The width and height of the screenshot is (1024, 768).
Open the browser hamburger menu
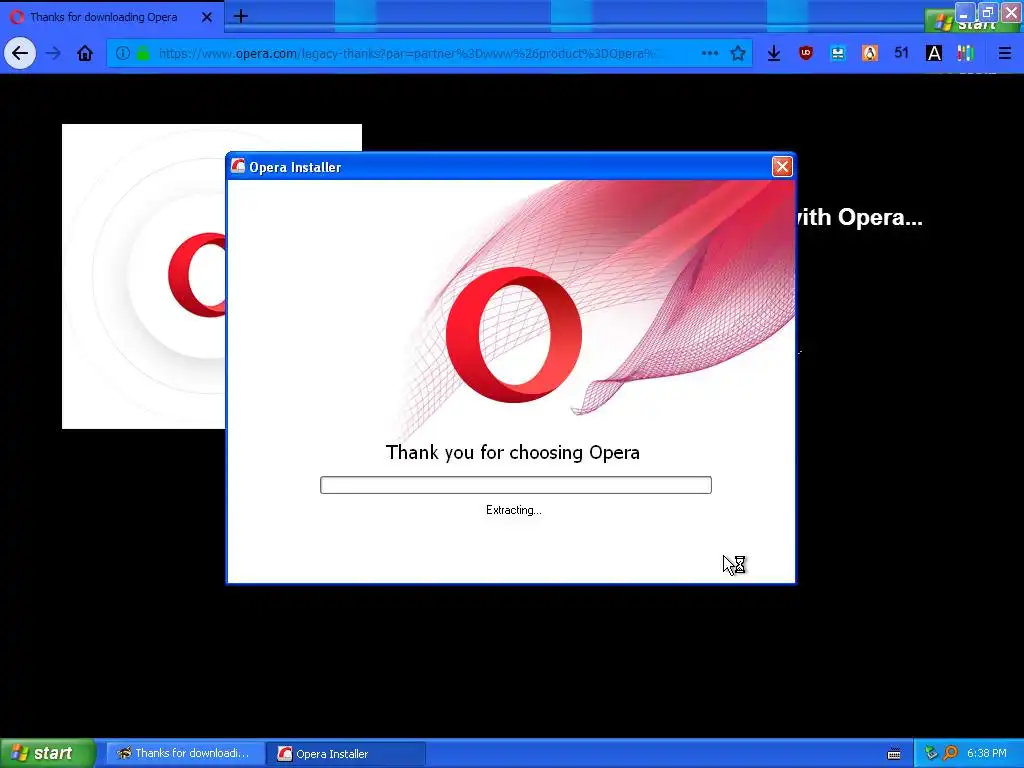(x=1005, y=53)
